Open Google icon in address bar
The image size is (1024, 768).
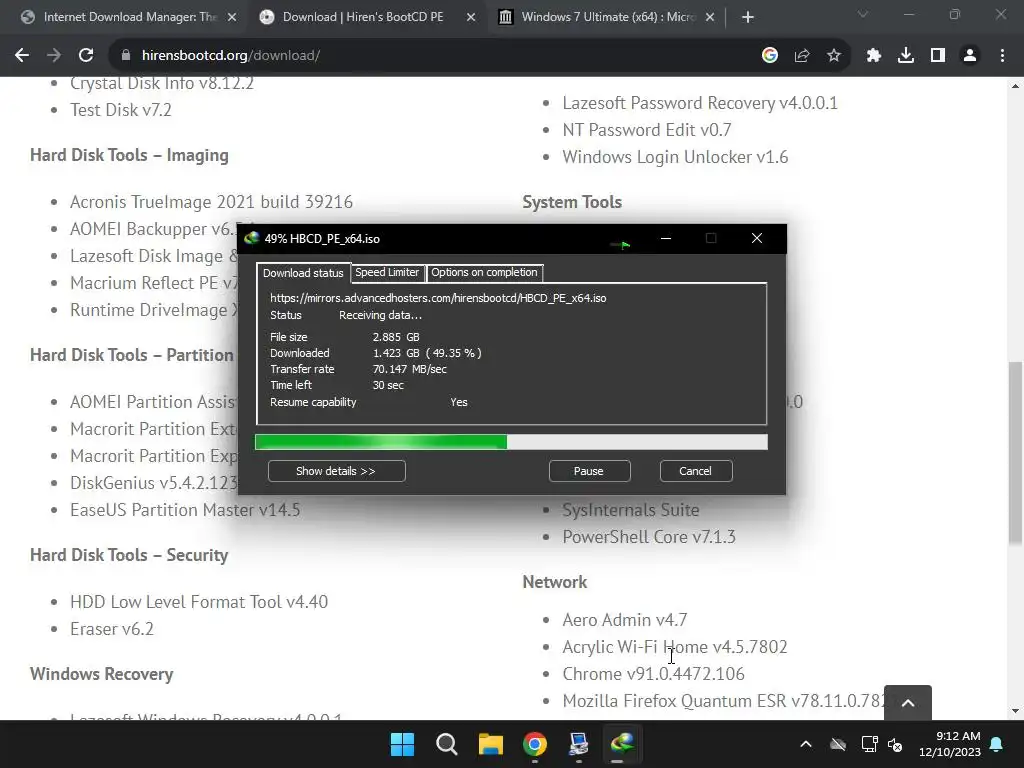(770, 56)
